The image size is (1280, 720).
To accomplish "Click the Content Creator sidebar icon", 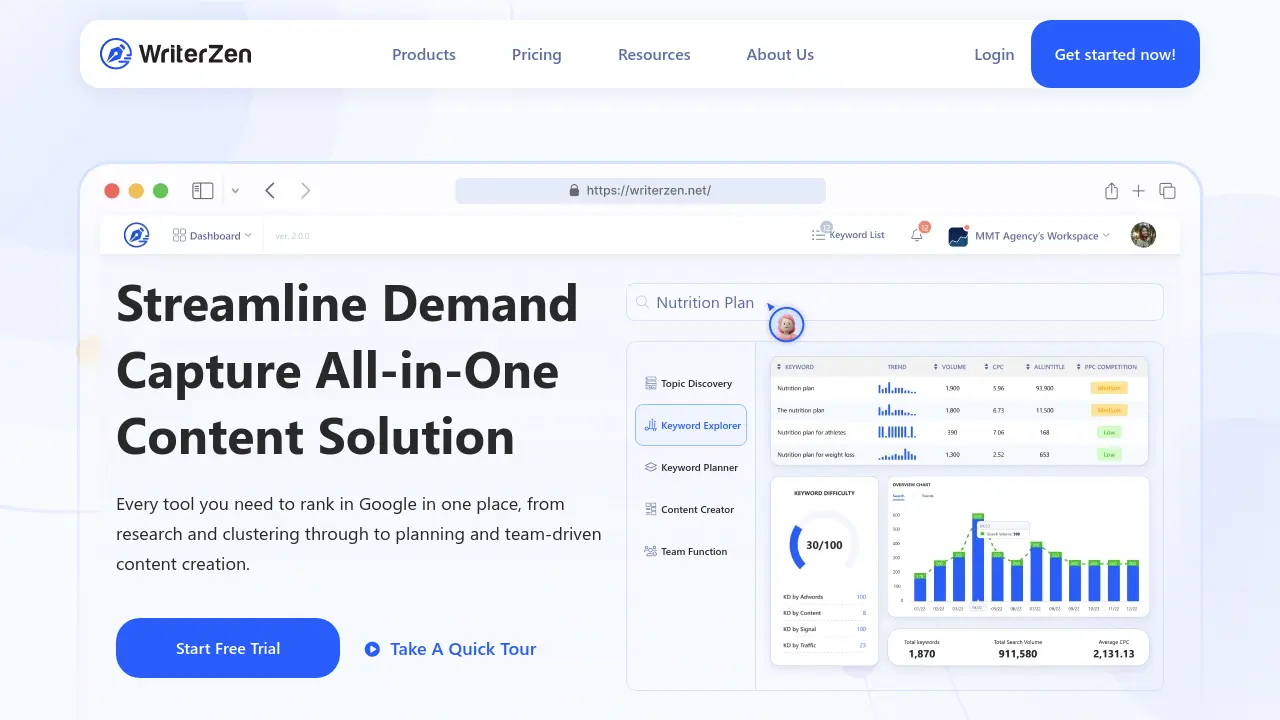I will click(x=651, y=509).
